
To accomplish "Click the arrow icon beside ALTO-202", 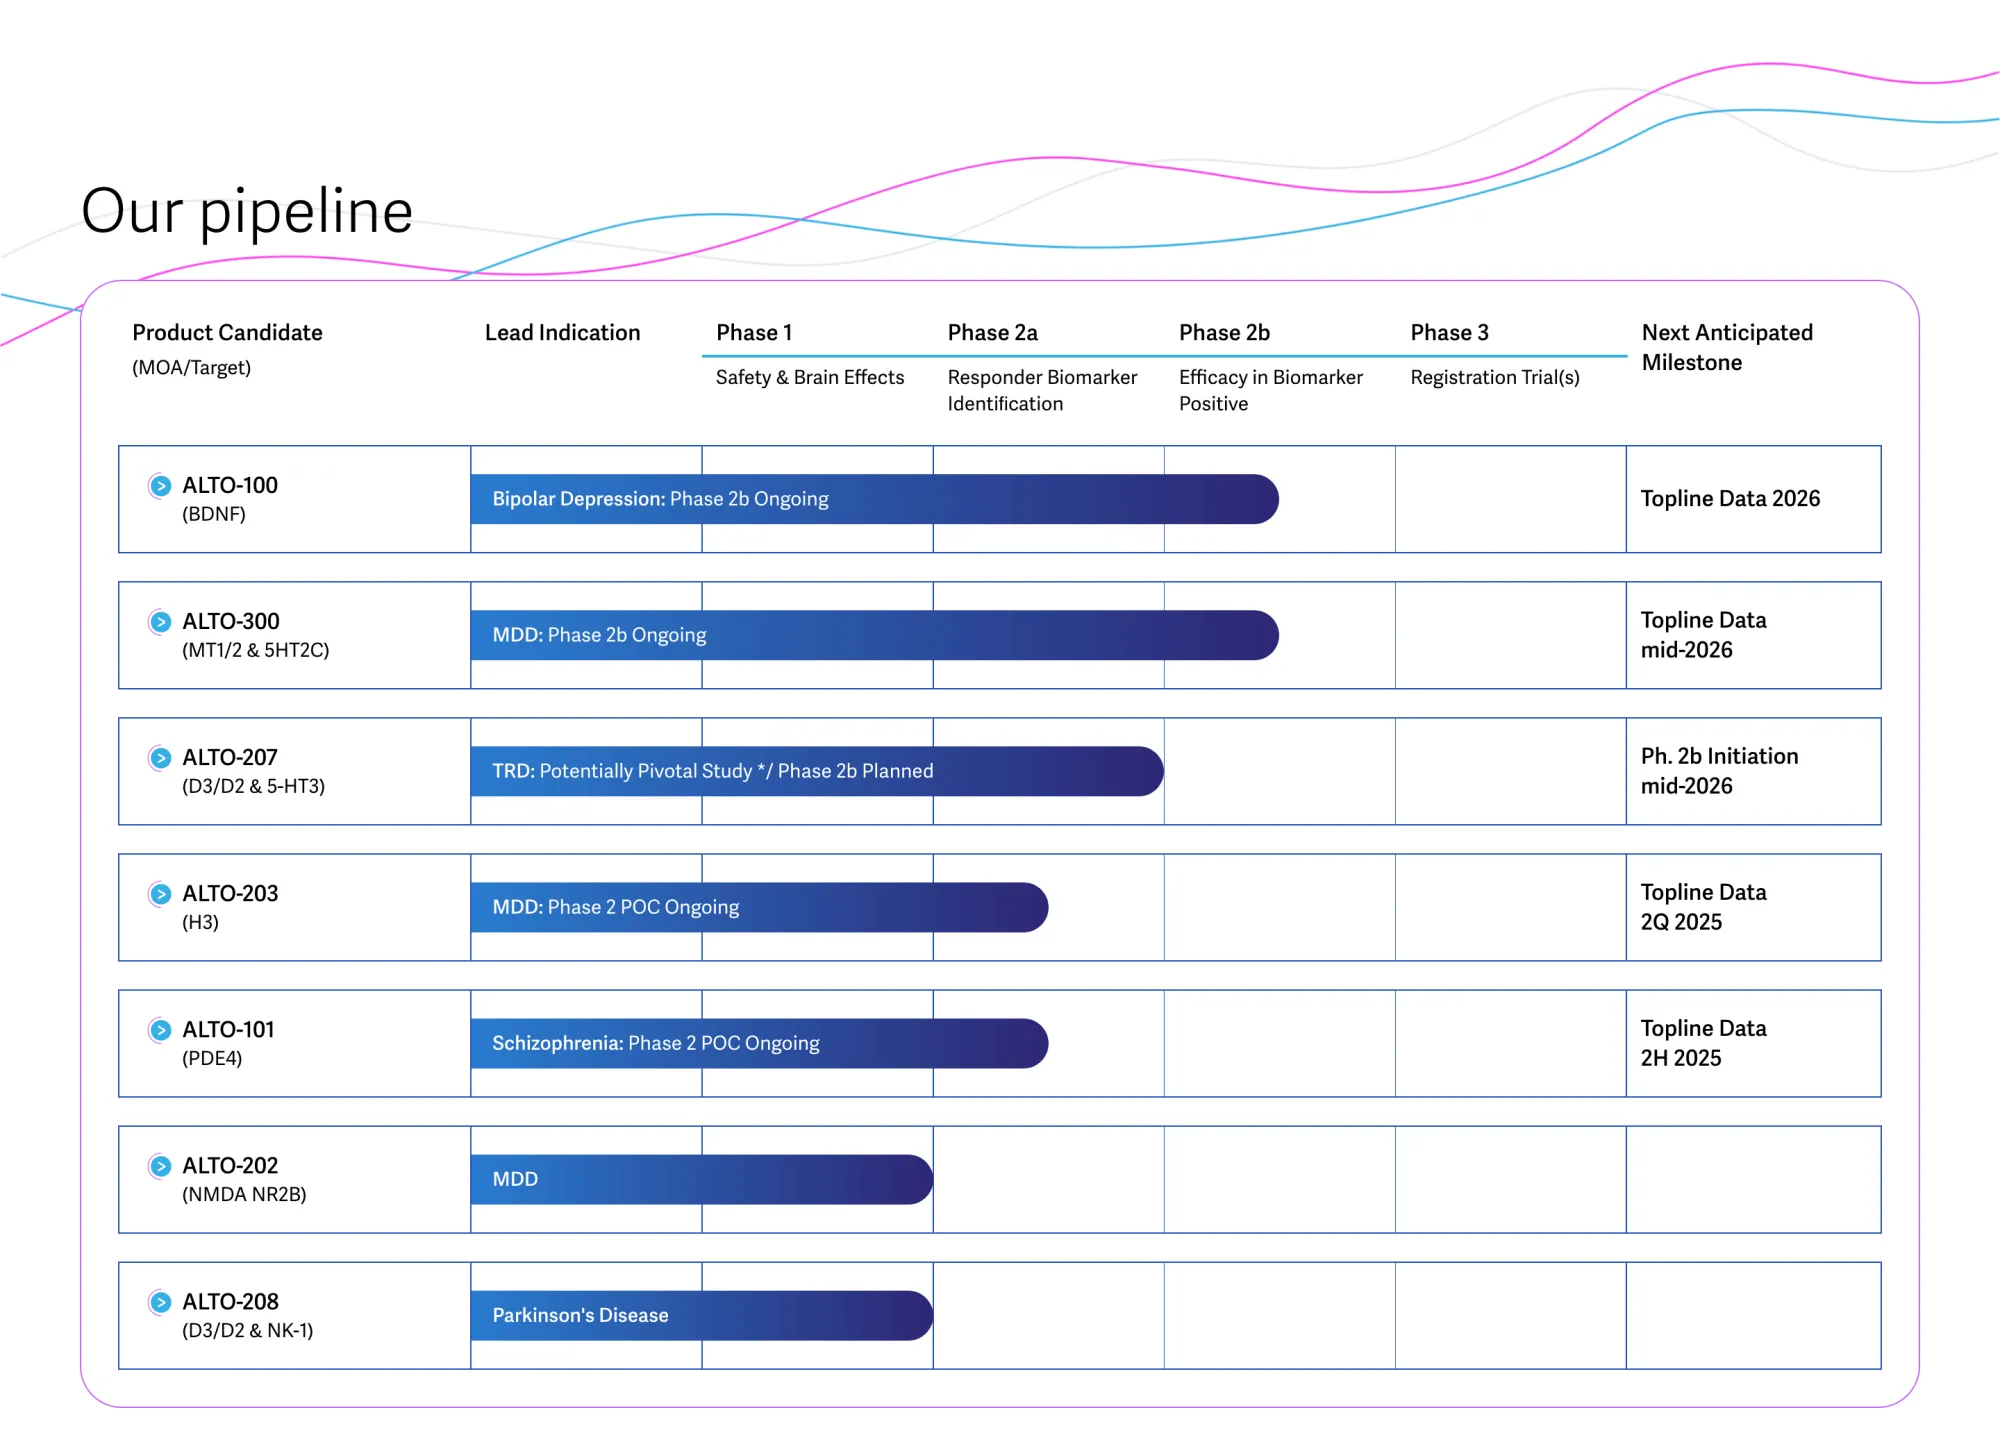I will (x=160, y=1166).
